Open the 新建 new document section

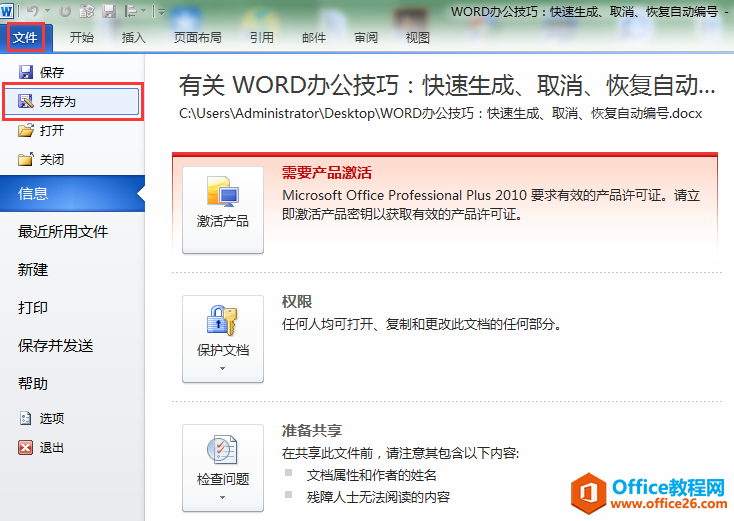33,270
